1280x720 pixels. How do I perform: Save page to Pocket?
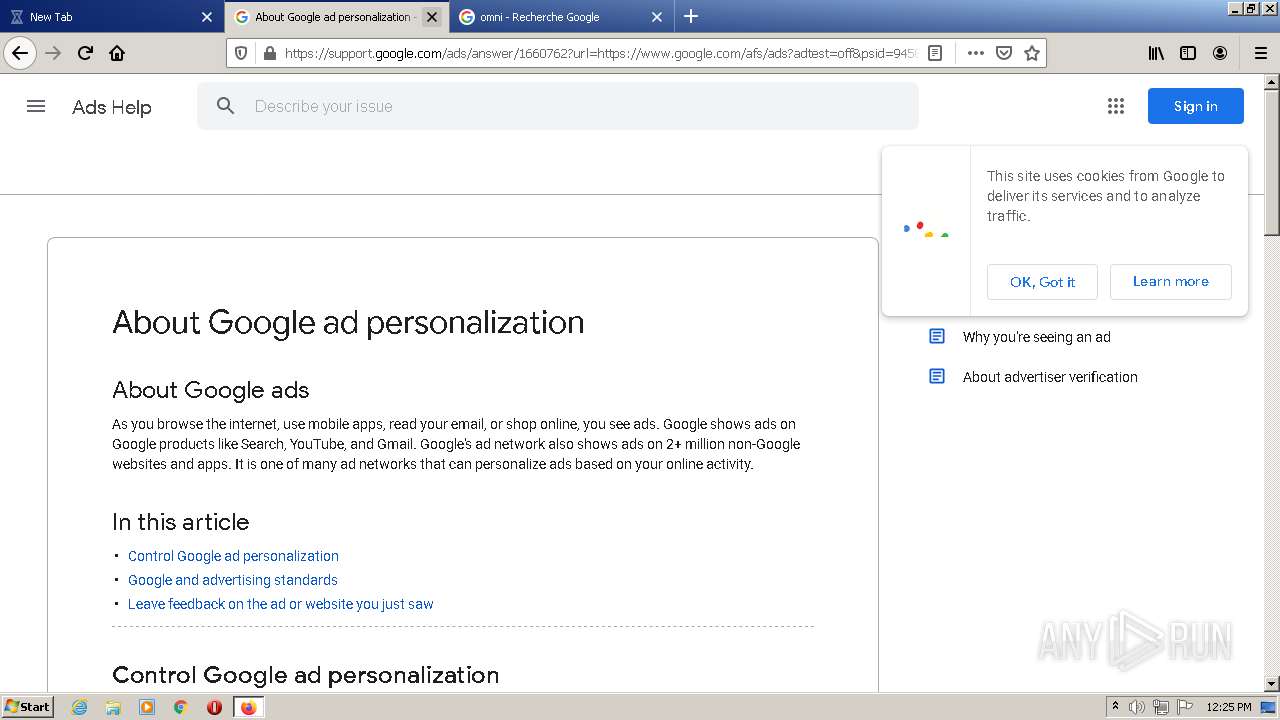click(x=1004, y=53)
